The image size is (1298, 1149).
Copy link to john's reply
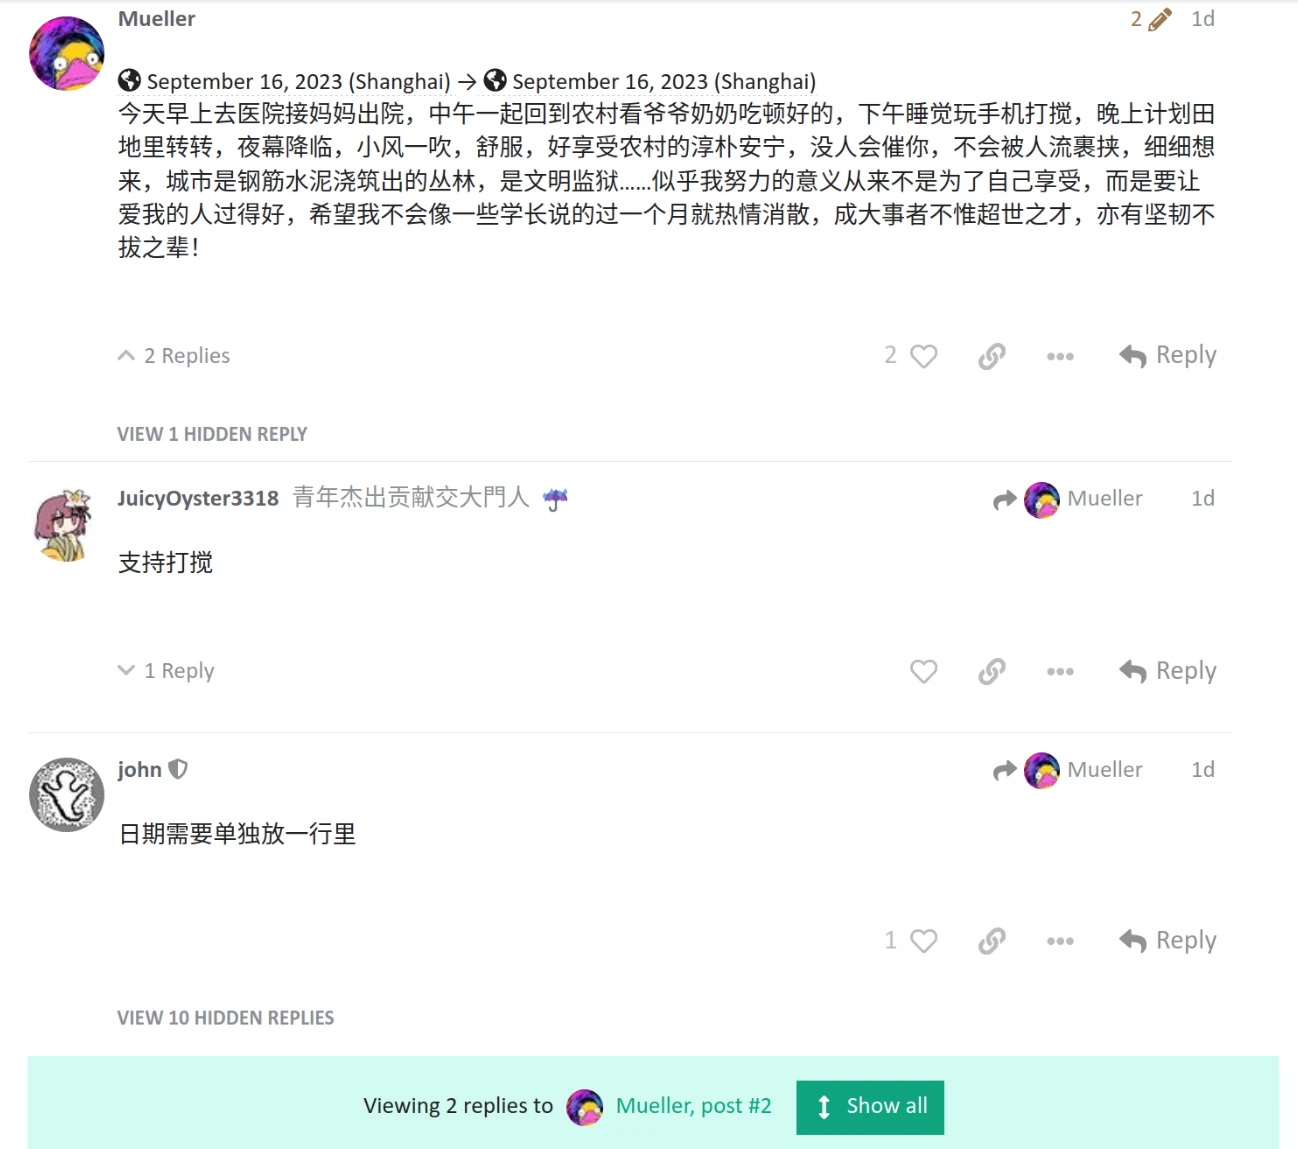(x=991, y=941)
